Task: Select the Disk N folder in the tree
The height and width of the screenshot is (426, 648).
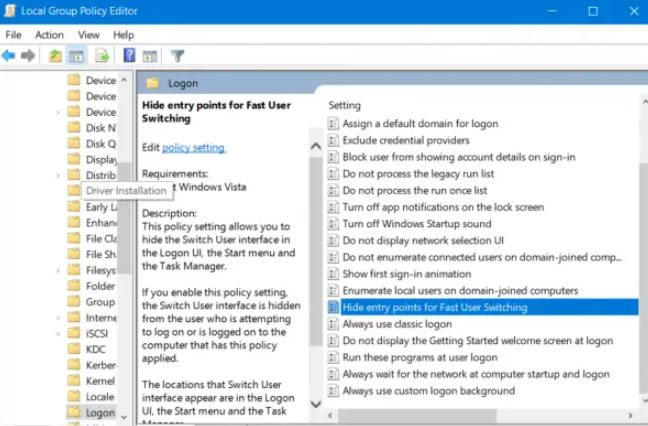Action: point(100,128)
